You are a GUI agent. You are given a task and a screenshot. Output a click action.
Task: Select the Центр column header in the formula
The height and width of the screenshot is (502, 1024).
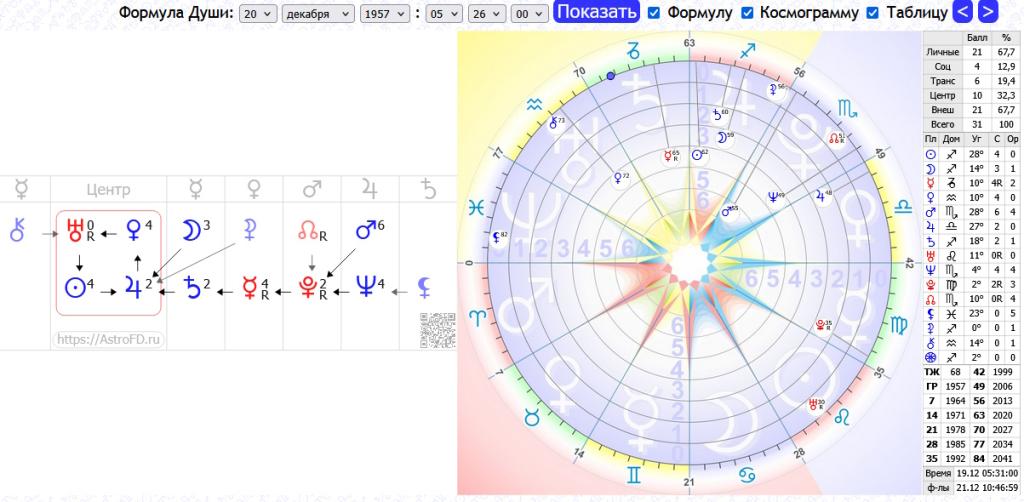pyautogui.click(x=108, y=189)
